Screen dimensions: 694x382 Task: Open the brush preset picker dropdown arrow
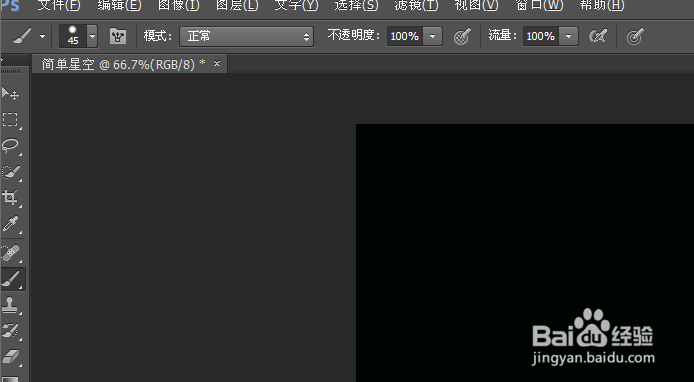(x=92, y=36)
